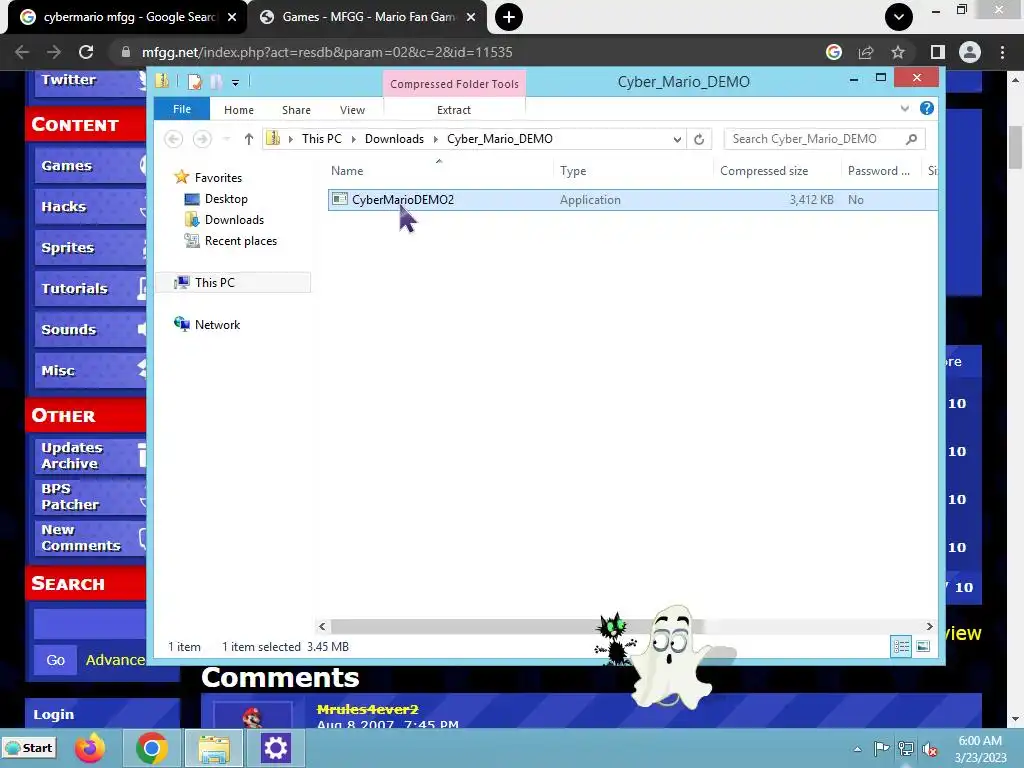
Task: Toggle the Chrome side panel icon
Action: (x=938, y=52)
